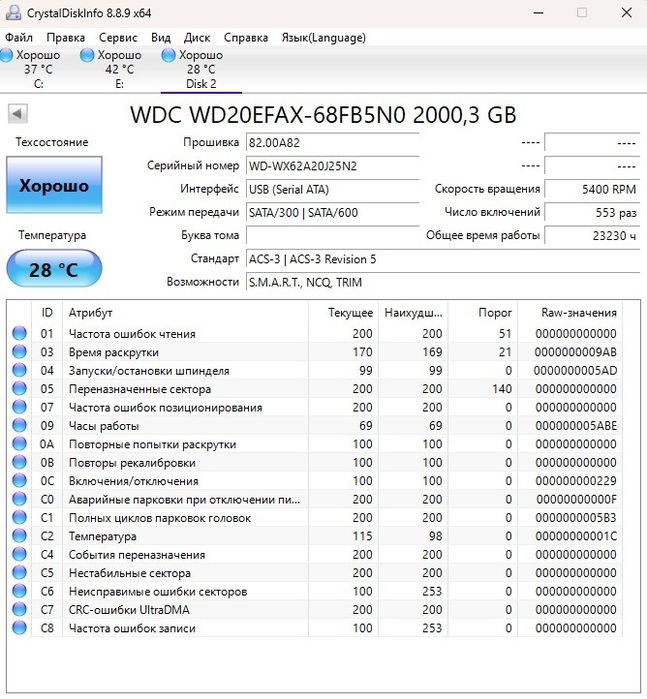The width and height of the screenshot is (647, 699).
Task: Click the rotation speed field 5400 RPM
Action: [592, 189]
